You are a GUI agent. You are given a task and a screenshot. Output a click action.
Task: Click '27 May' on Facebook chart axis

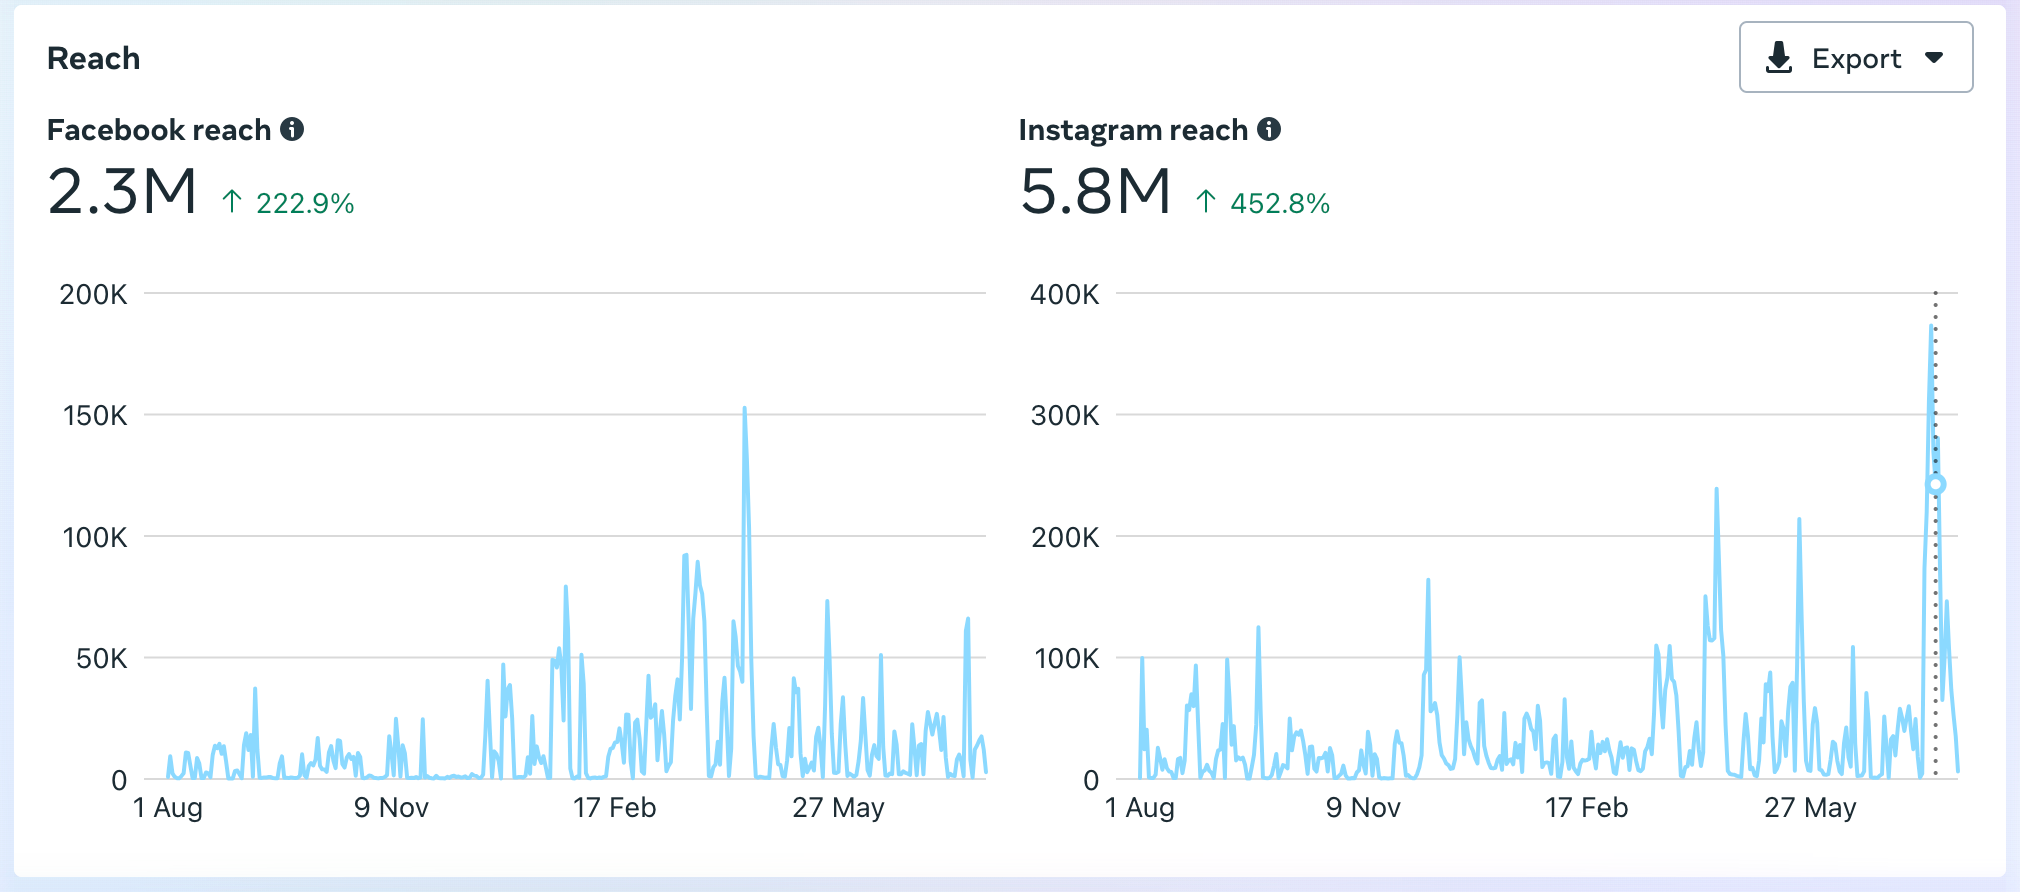coord(838,808)
